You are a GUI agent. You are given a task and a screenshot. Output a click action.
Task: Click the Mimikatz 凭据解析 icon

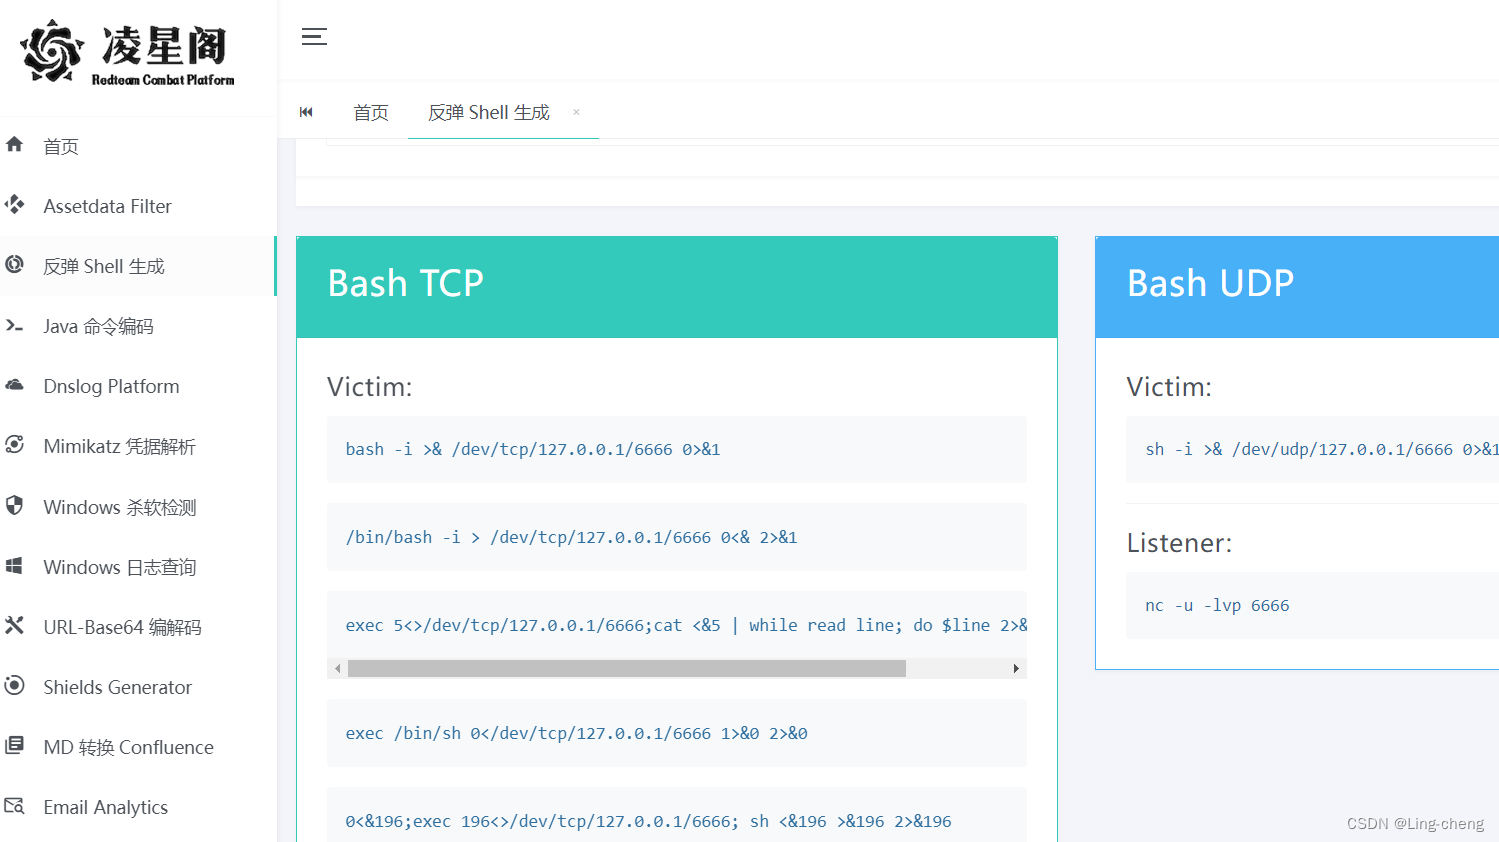[14, 444]
